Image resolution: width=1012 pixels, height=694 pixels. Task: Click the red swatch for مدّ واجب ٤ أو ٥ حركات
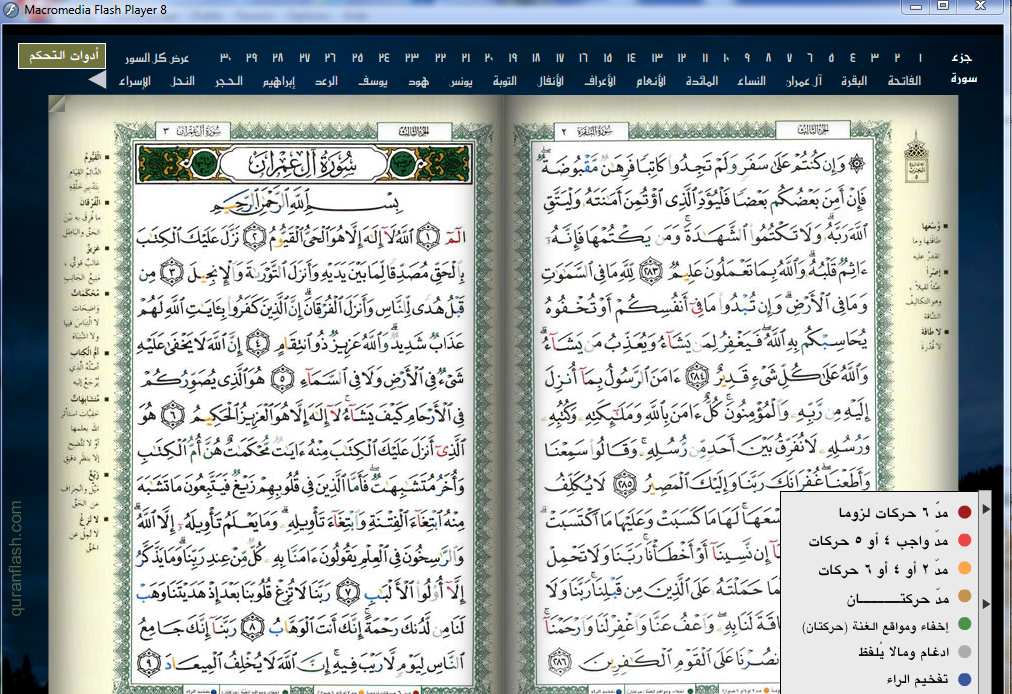pyautogui.click(x=964, y=540)
